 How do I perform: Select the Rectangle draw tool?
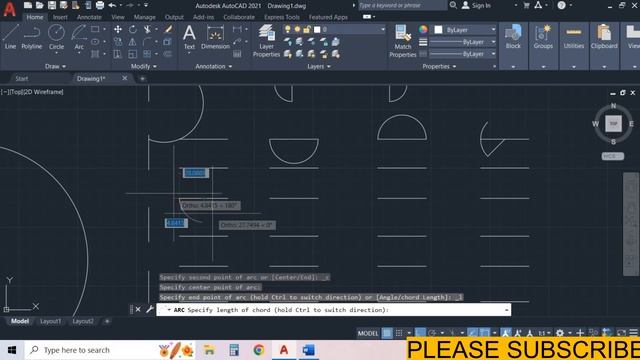(x=95, y=29)
